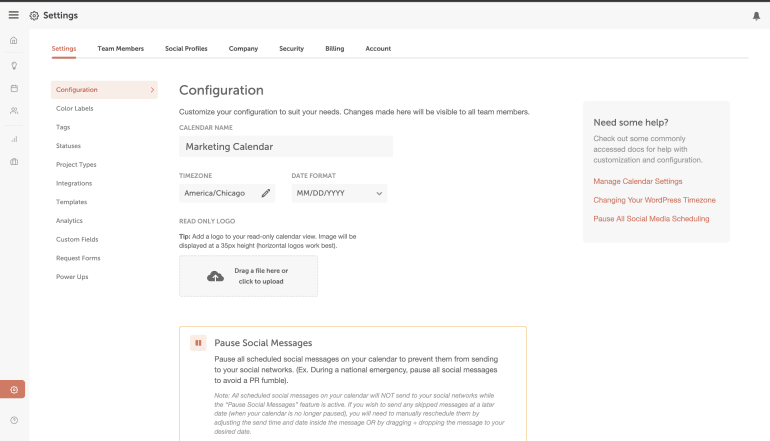Open the team people icon

coord(13,111)
